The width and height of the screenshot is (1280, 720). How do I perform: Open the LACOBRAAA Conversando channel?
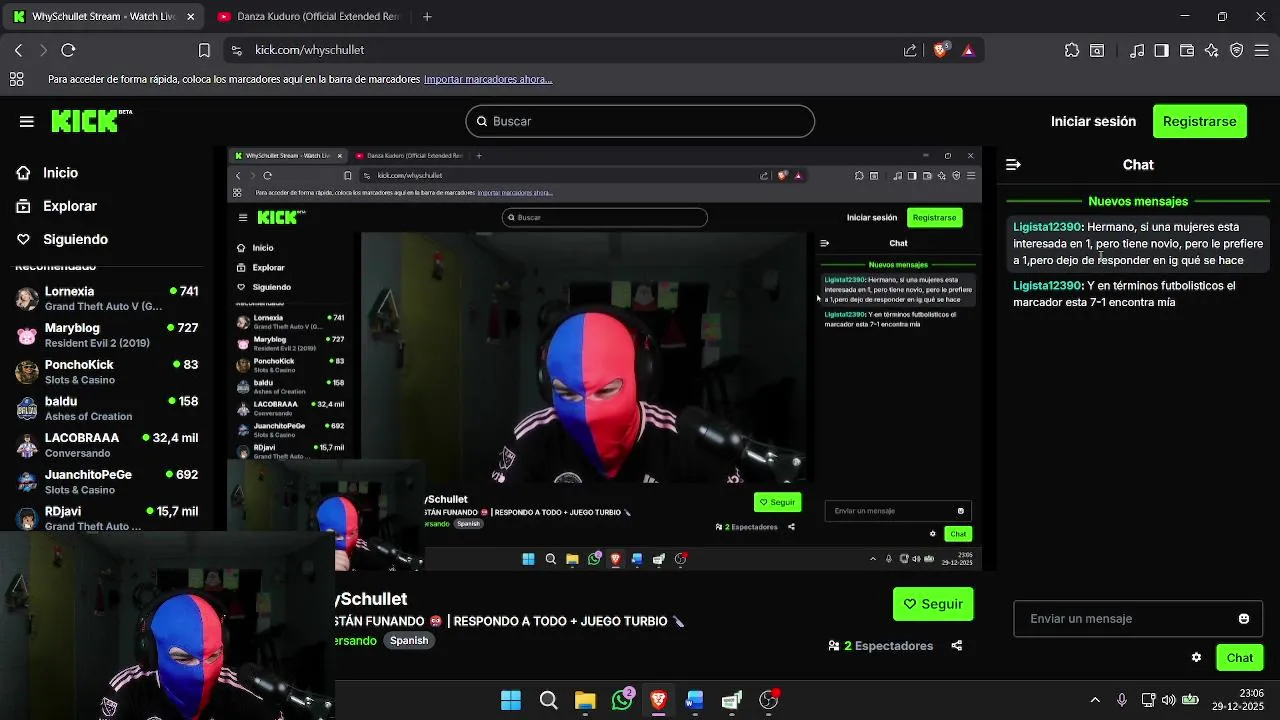click(x=107, y=445)
